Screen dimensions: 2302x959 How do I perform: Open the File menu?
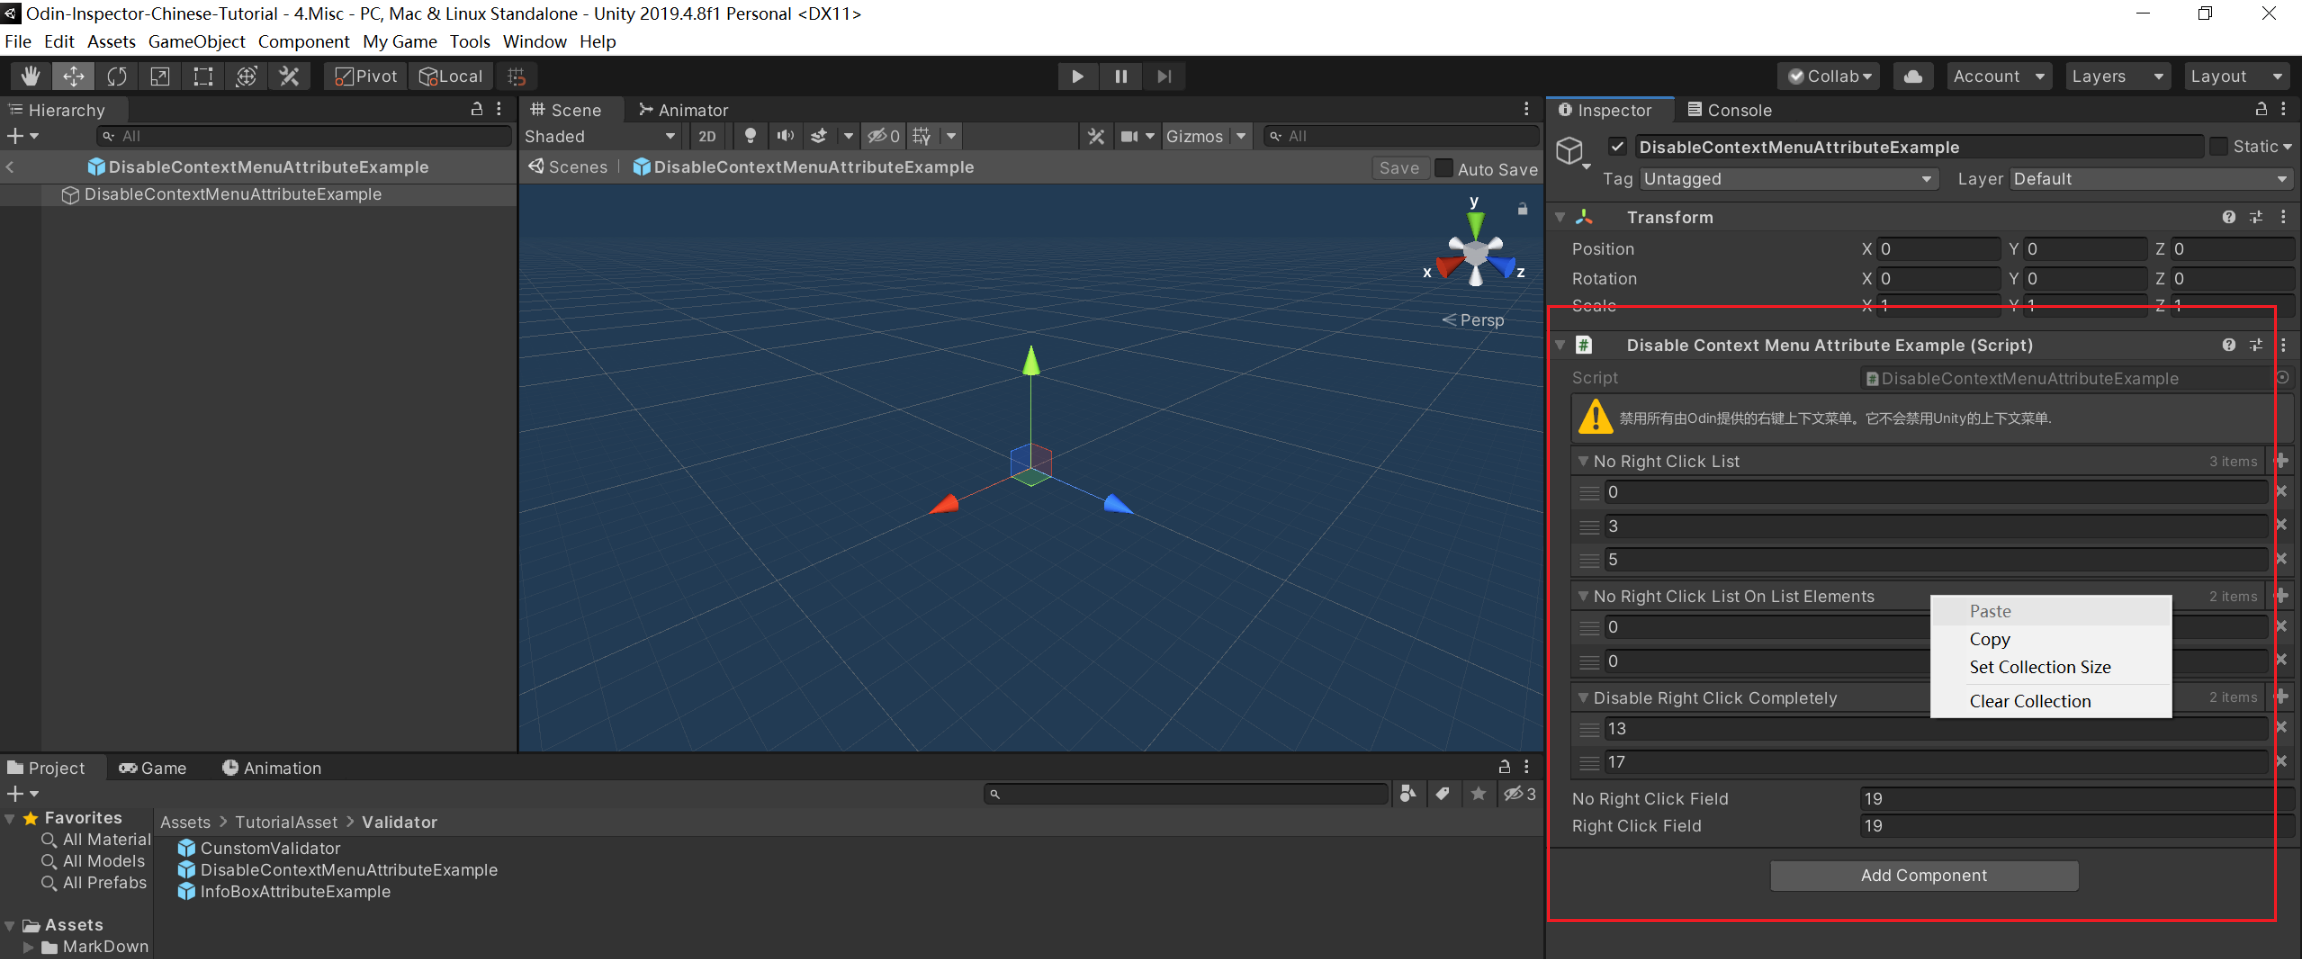tap(18, 42)
